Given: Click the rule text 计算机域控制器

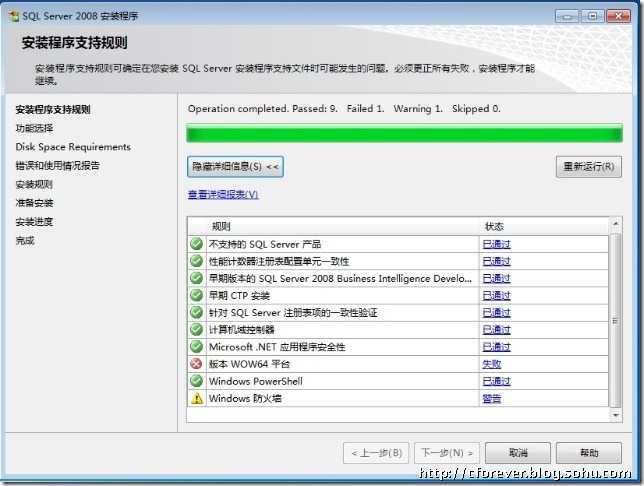Looking at the screenshot, I should point(242,330).
